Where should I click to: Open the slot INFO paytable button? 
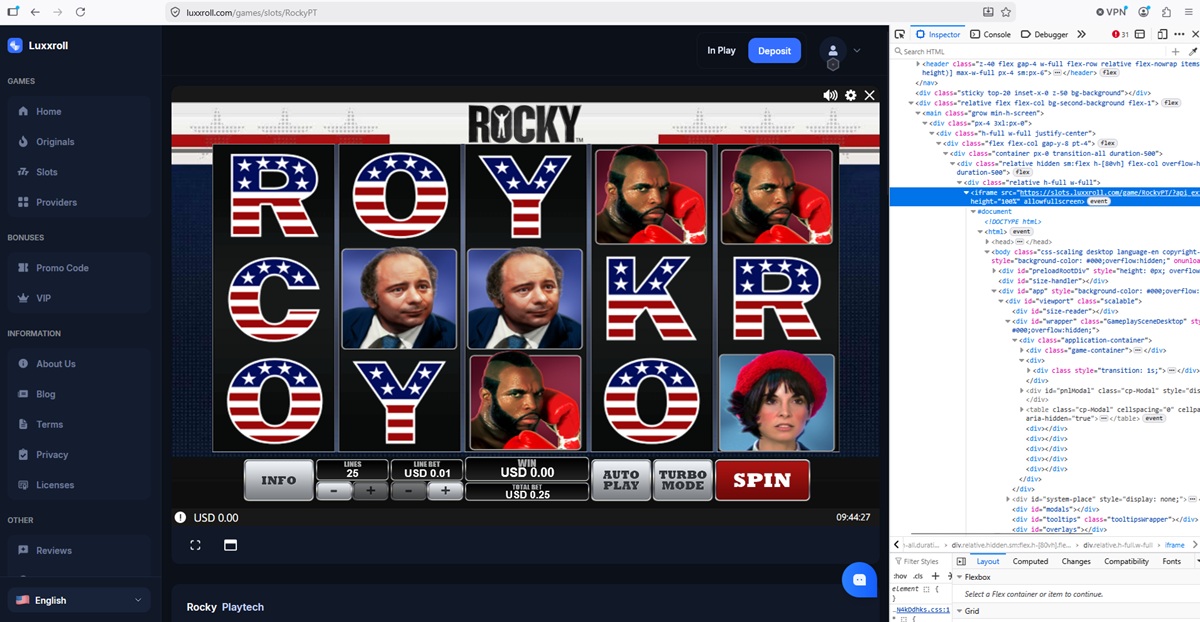point(279,480)
